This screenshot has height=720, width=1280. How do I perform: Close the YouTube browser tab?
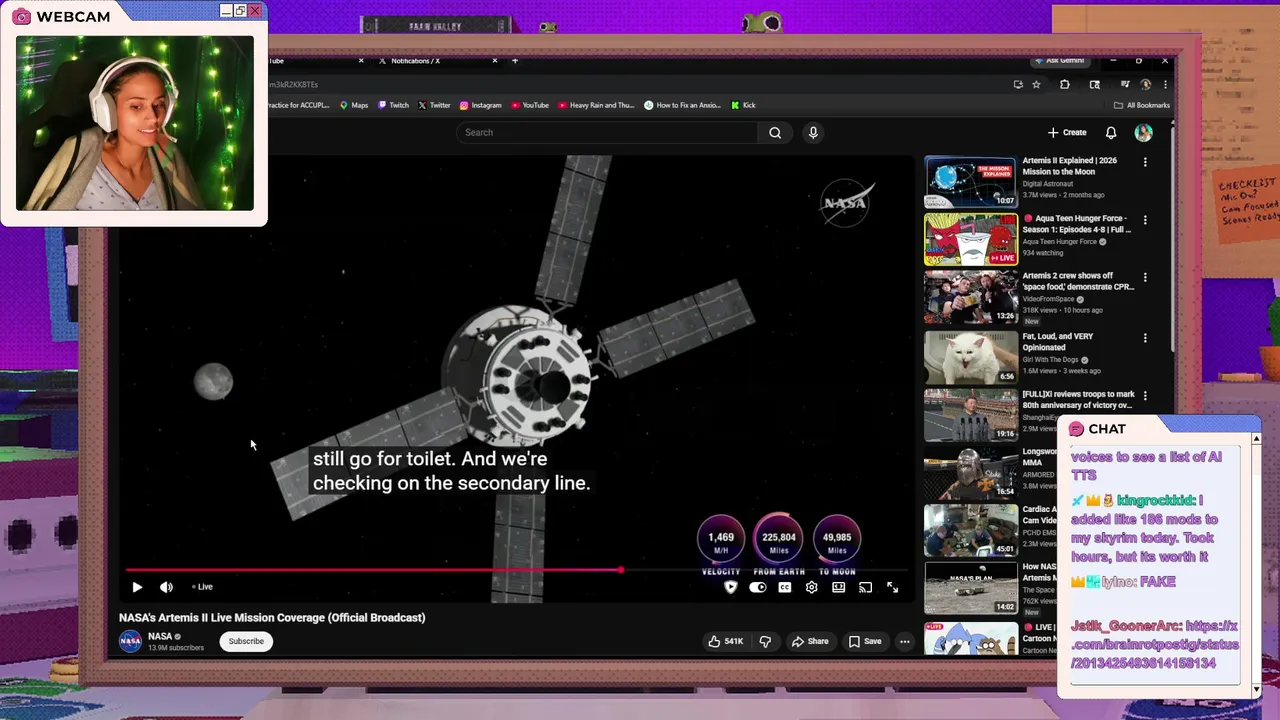click(361, 61)
